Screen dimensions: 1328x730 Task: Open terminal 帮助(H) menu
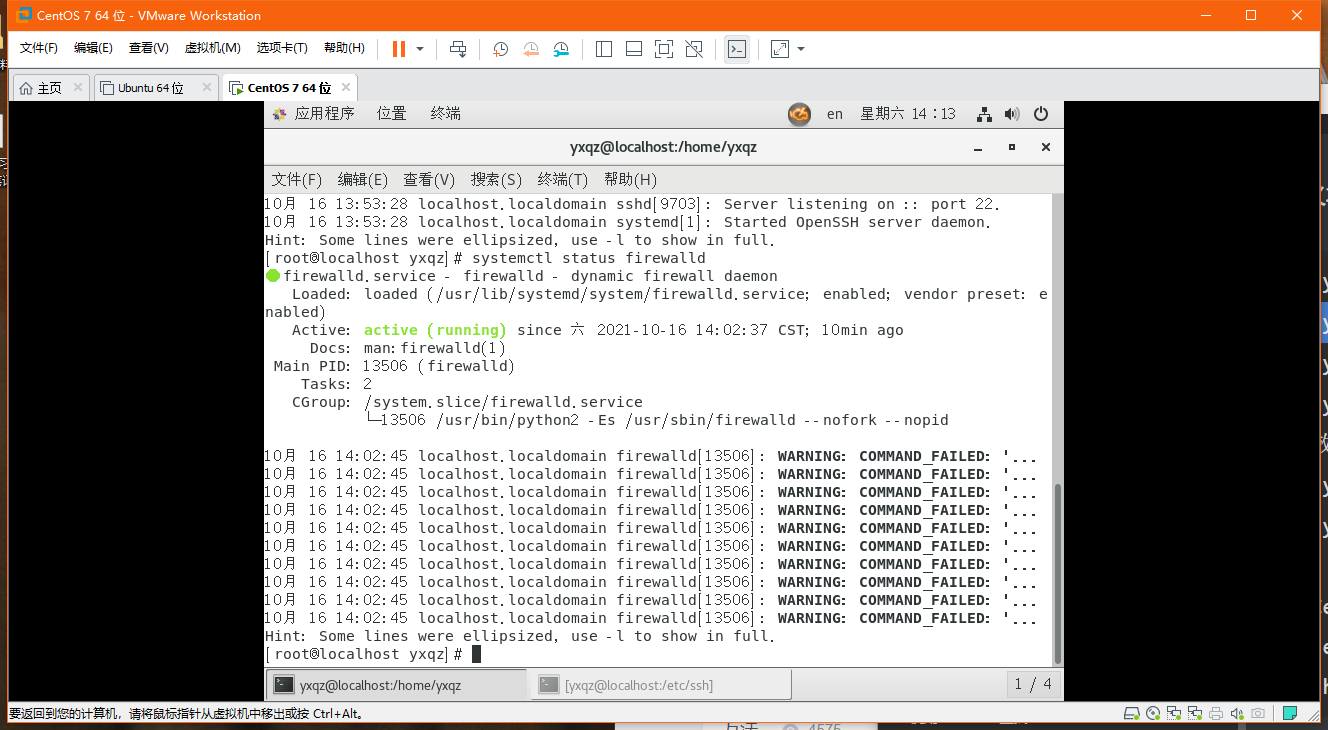[x=630, y=180]
